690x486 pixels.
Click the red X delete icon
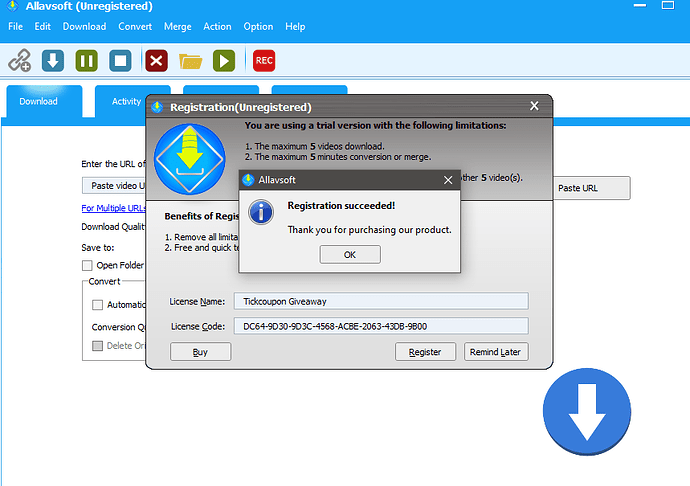(156, 61)
